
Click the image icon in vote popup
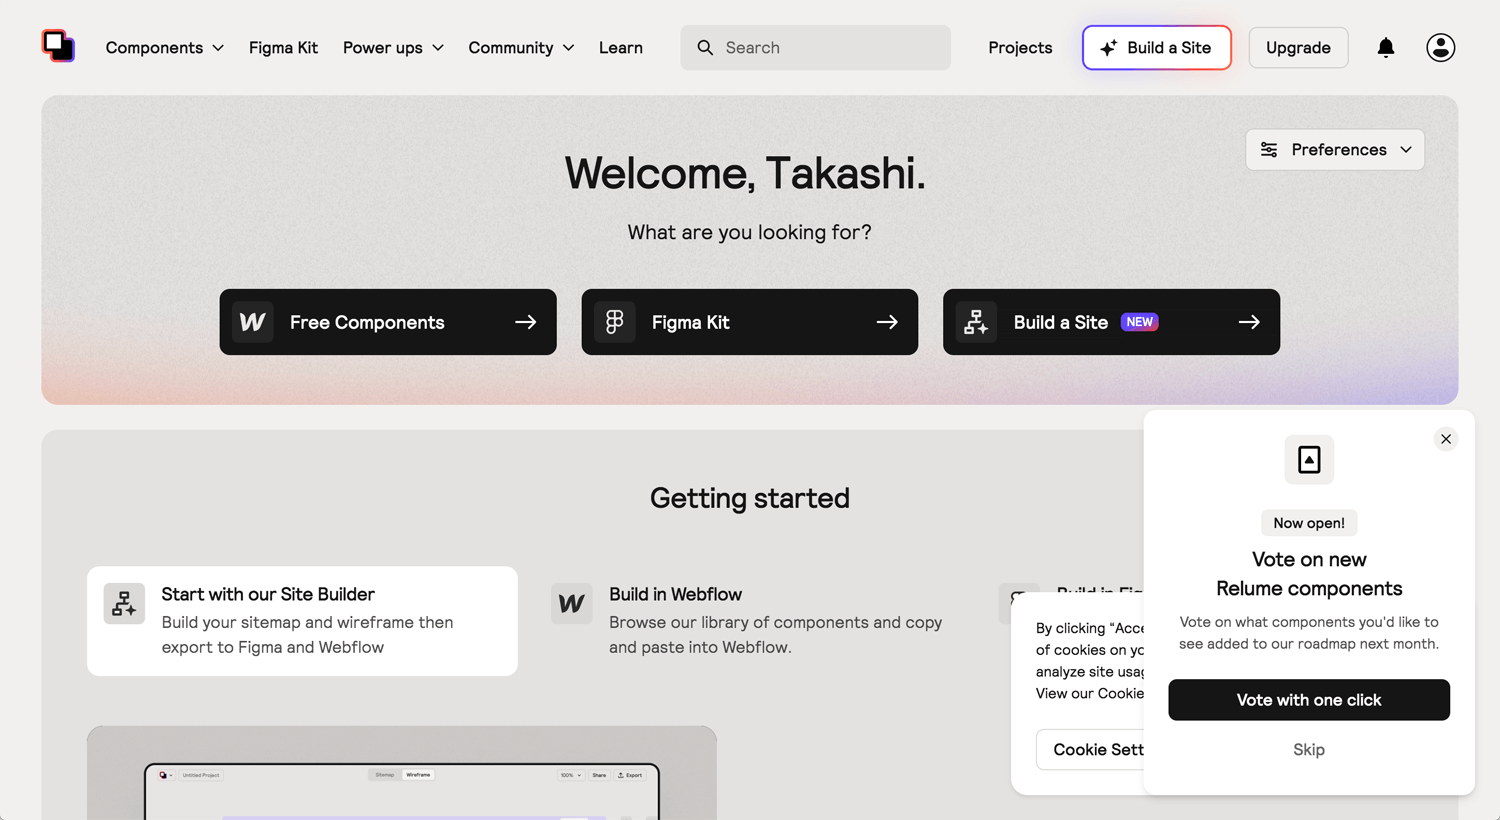click(x=1309, y=460)
